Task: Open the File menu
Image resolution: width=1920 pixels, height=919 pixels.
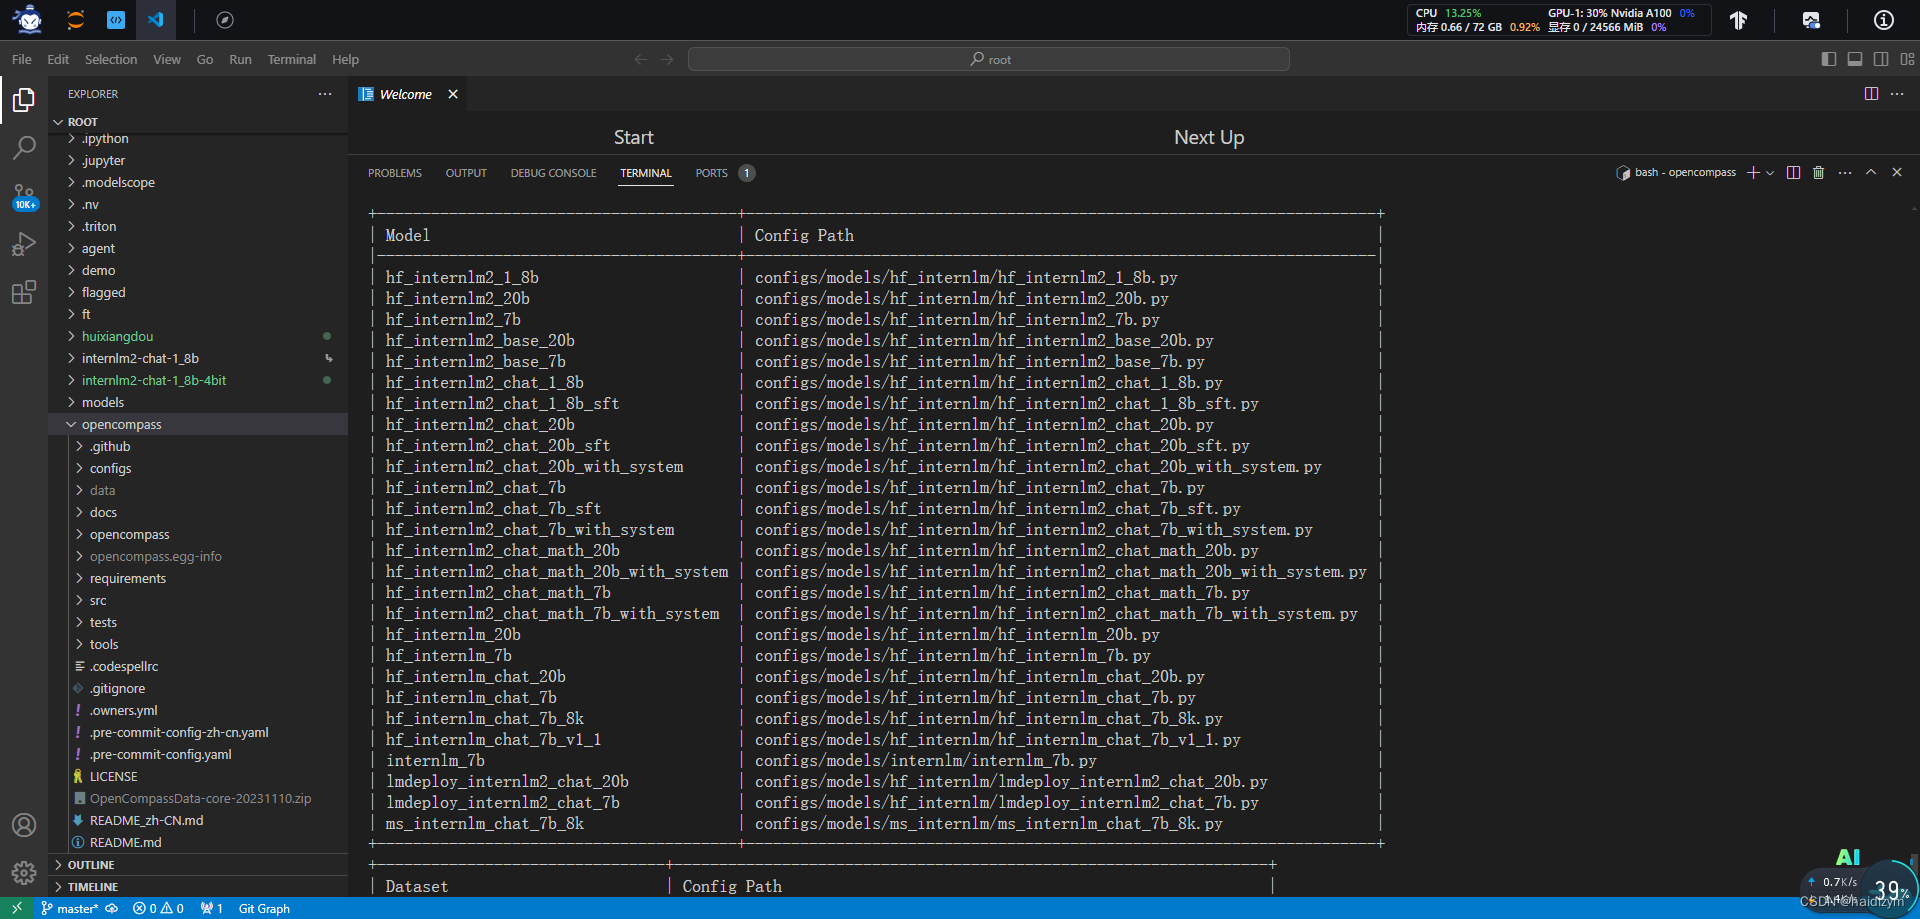Action: click(22, 59)
